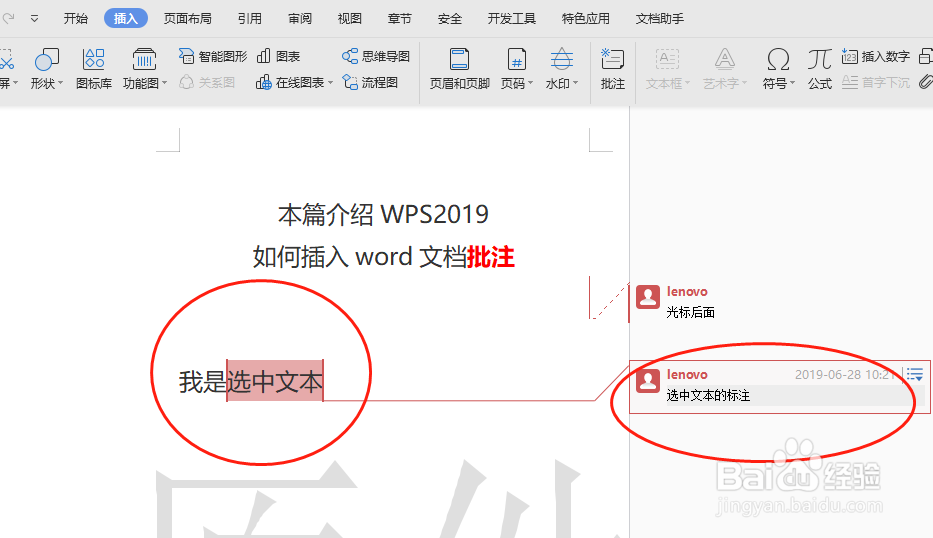Click the lenovo avatar on the 光标后面 comment
The height and width of the screenshot is (538, 933).
click(648, 296)
